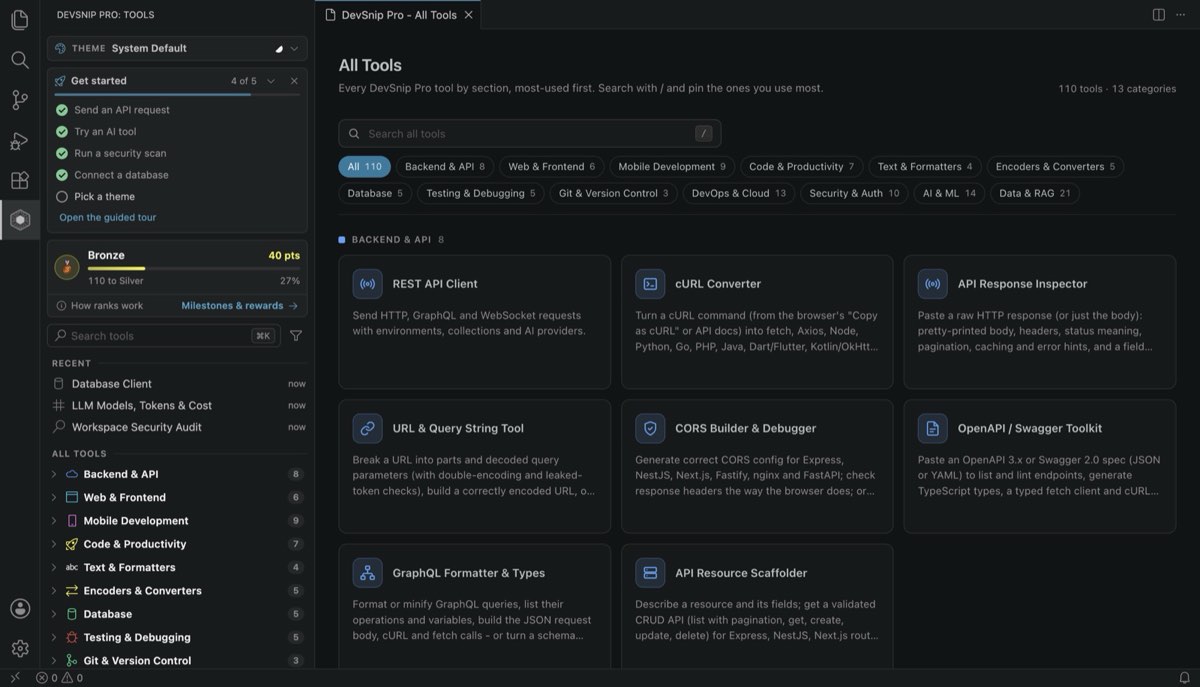
Task: Click the split editor layout icon
Action: pyautogui.click(x=1158, y=15)
